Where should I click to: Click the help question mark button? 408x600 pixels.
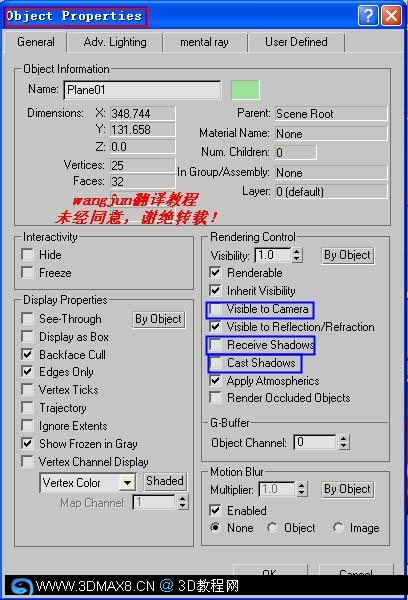point(368,16)
